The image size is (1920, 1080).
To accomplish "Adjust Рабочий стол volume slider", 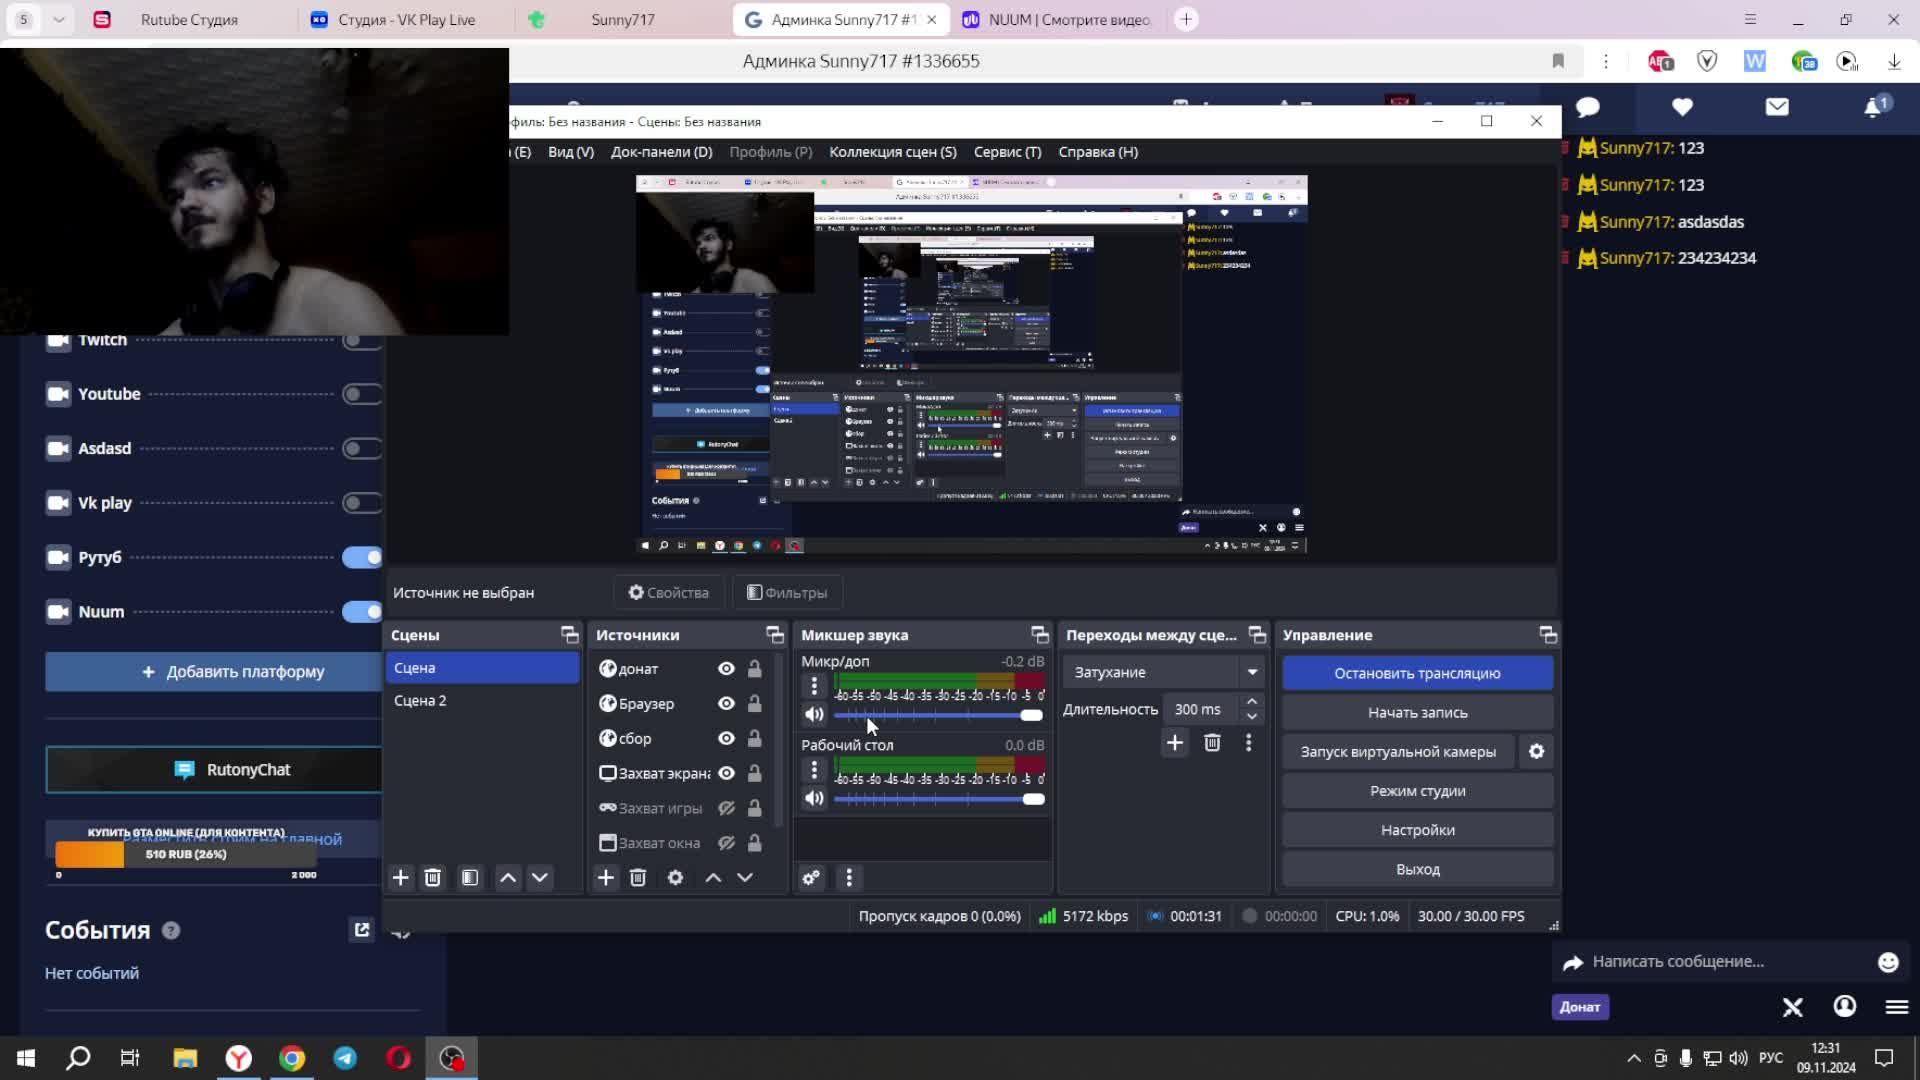I will point(938,799).
